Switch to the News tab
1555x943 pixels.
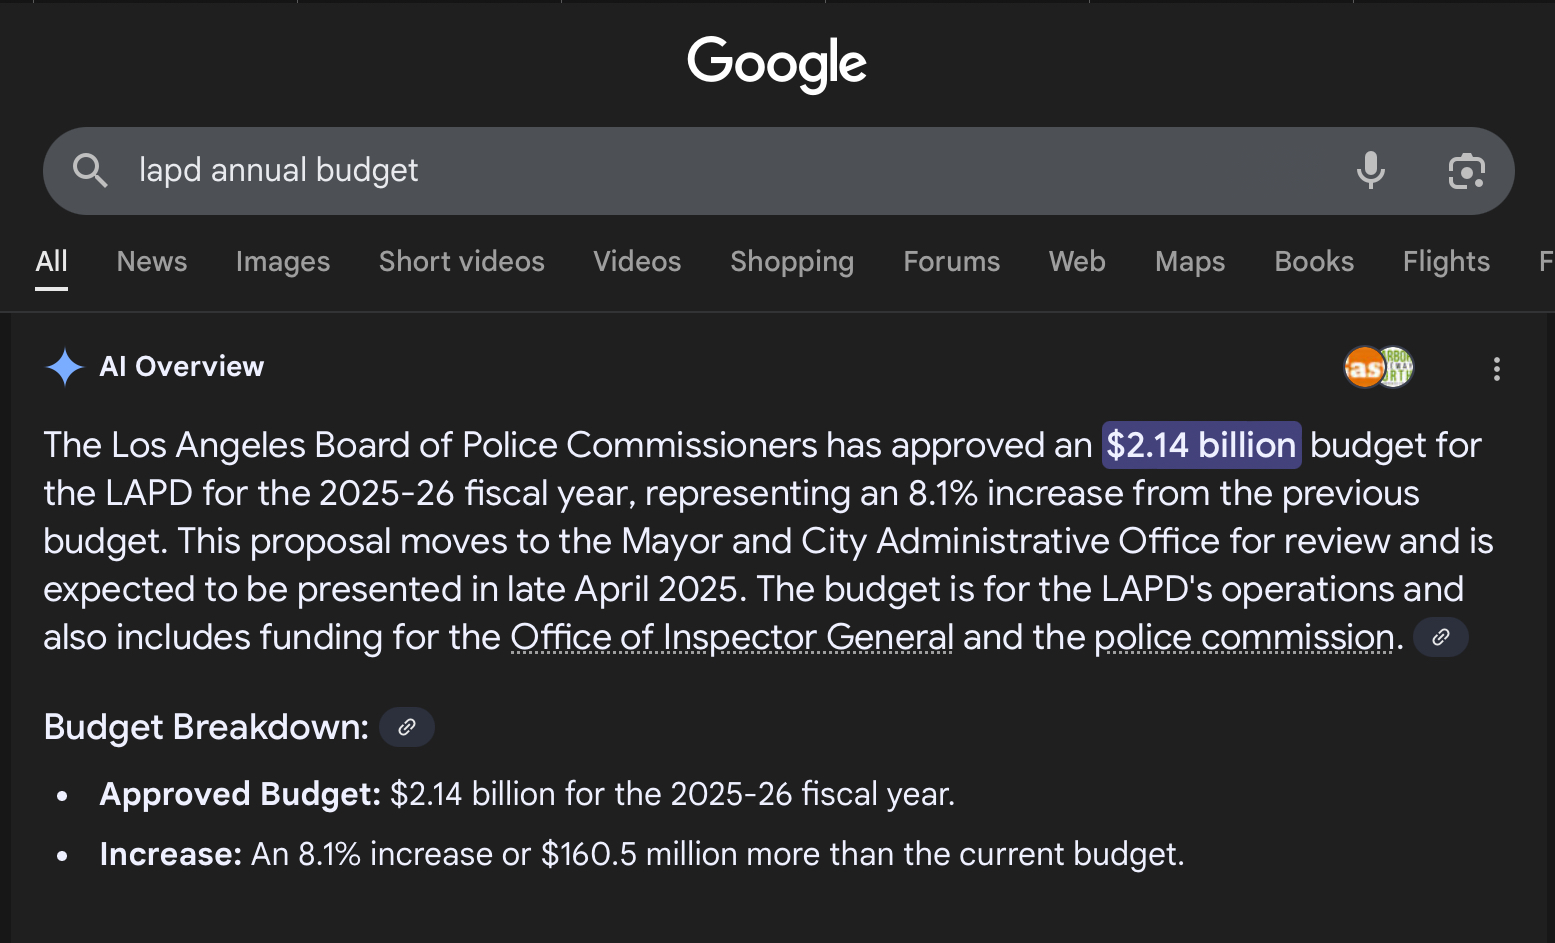pos(152,262)
